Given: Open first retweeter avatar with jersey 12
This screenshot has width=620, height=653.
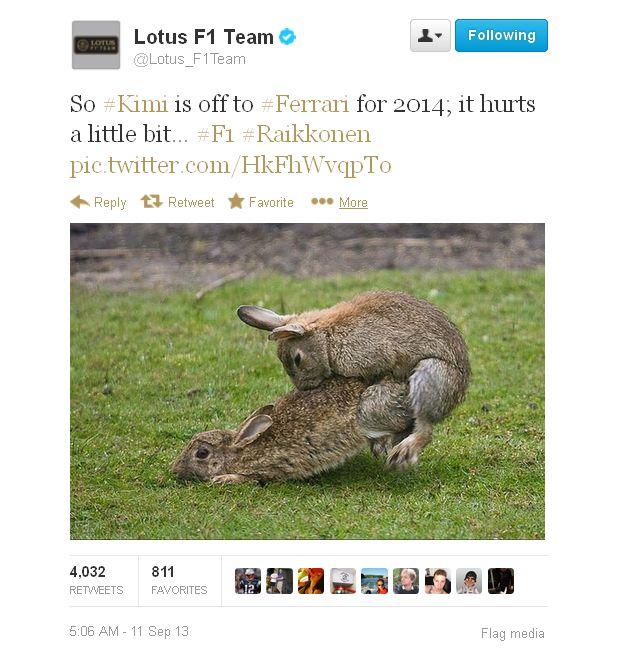Looking at the screenshot, I should (x=248, y=581).
